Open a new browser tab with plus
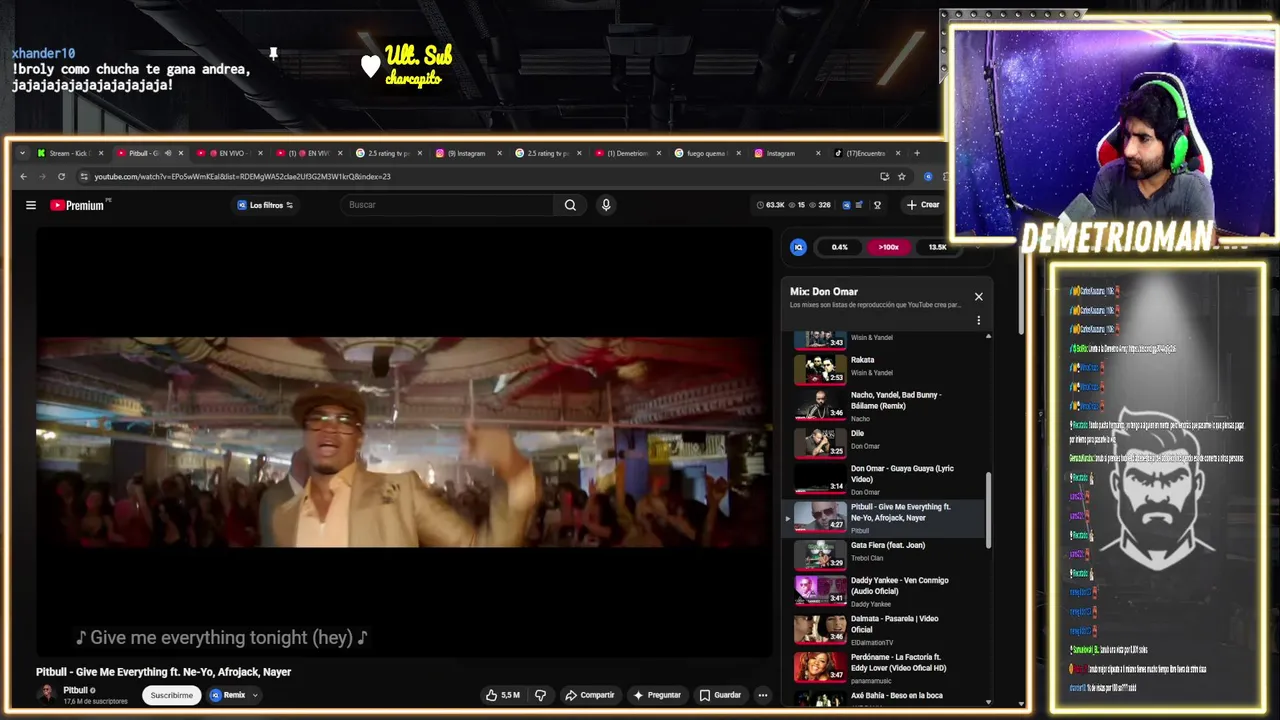 [916, 153]
